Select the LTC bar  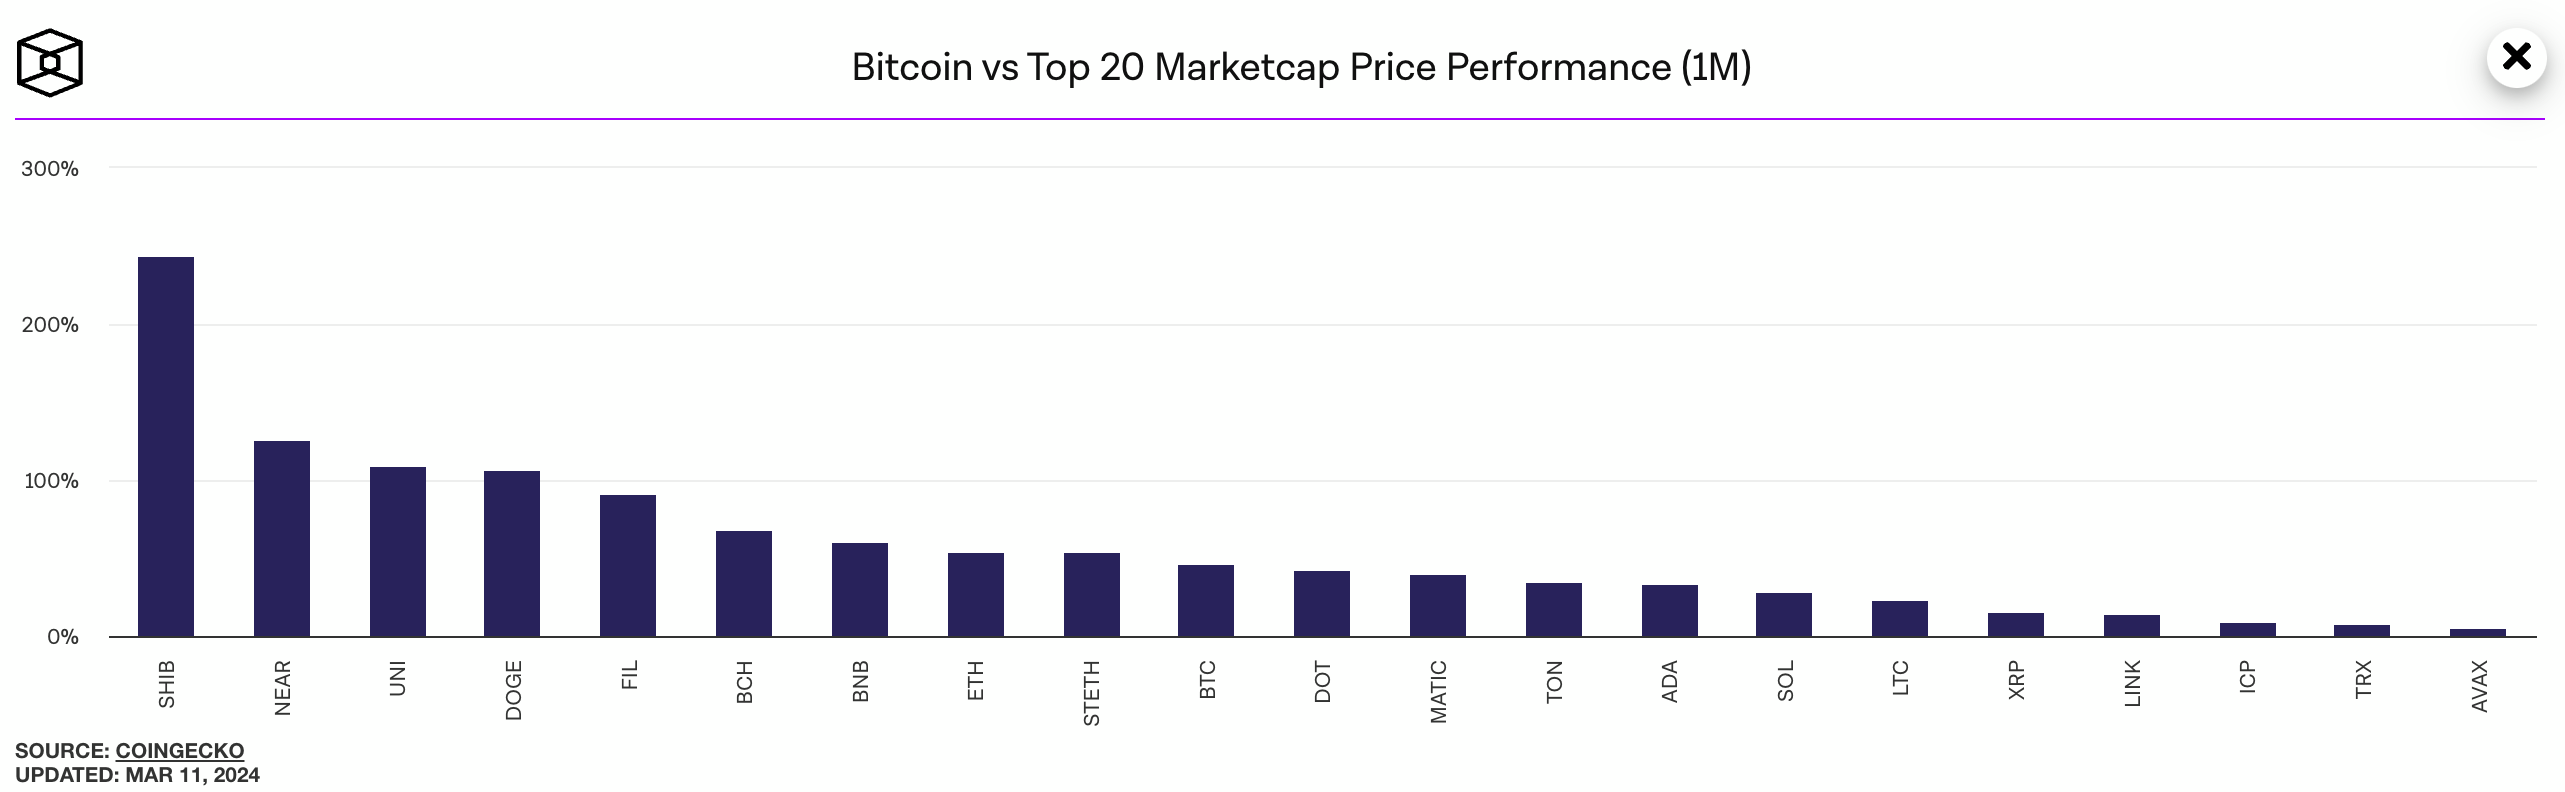point(1900,619)
